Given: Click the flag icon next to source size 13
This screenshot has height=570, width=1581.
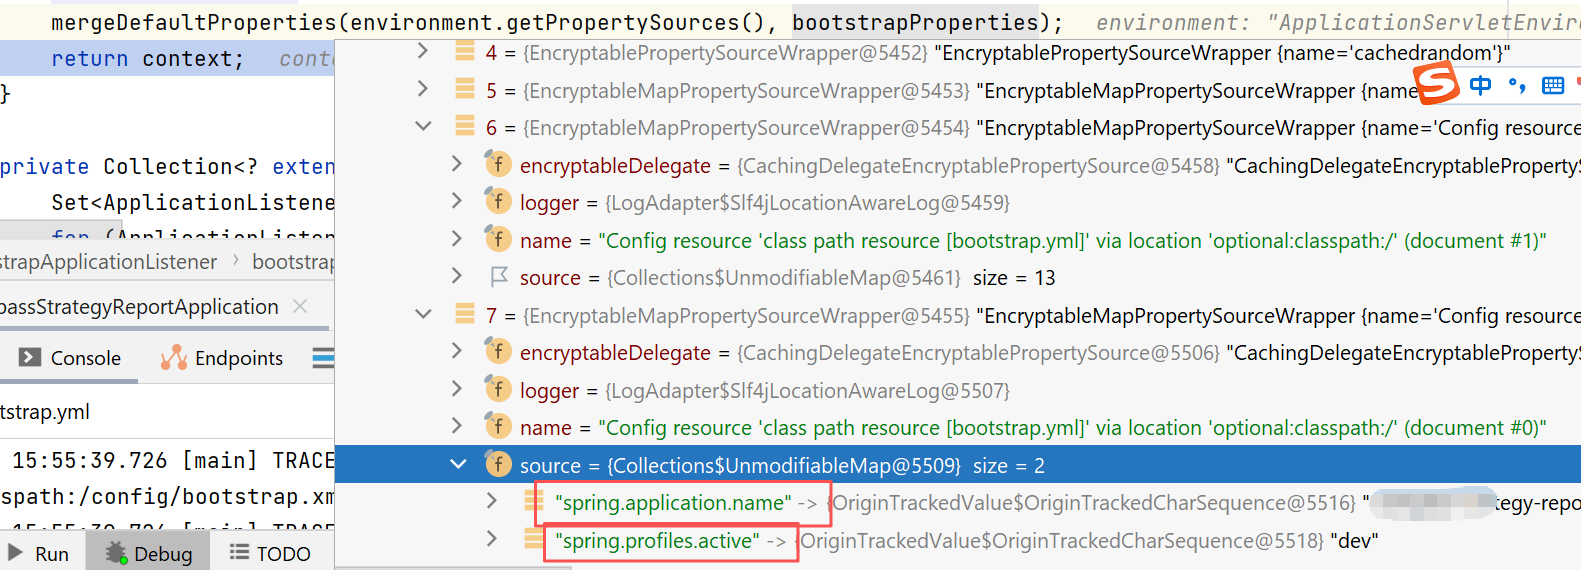Looking at the screenshot, I should tap(498, 277).
